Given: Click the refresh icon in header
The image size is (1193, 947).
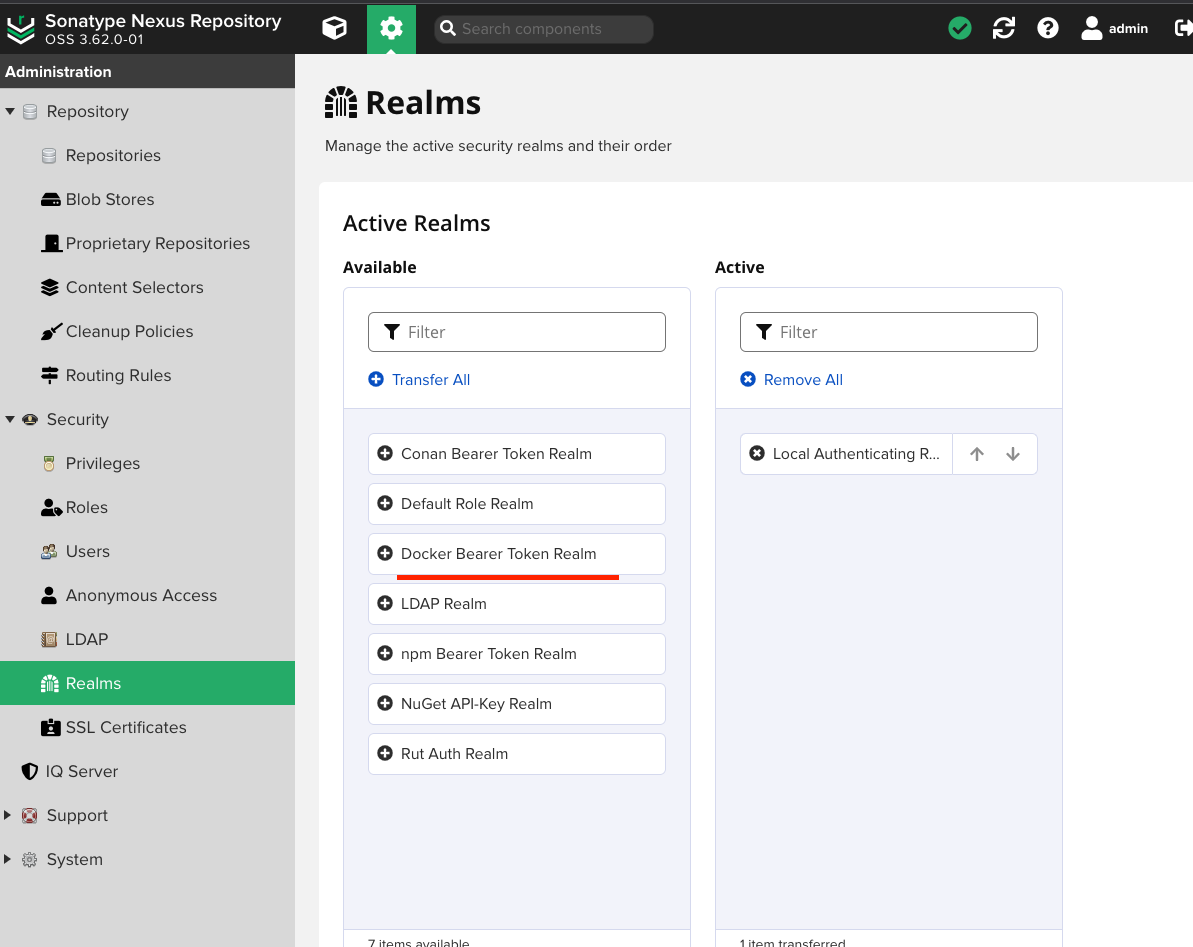Looking at the screenshot, I should [1004, 29].
